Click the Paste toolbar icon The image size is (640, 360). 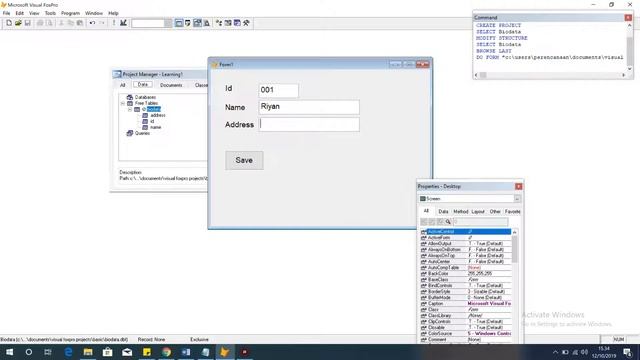coord(80,23)
